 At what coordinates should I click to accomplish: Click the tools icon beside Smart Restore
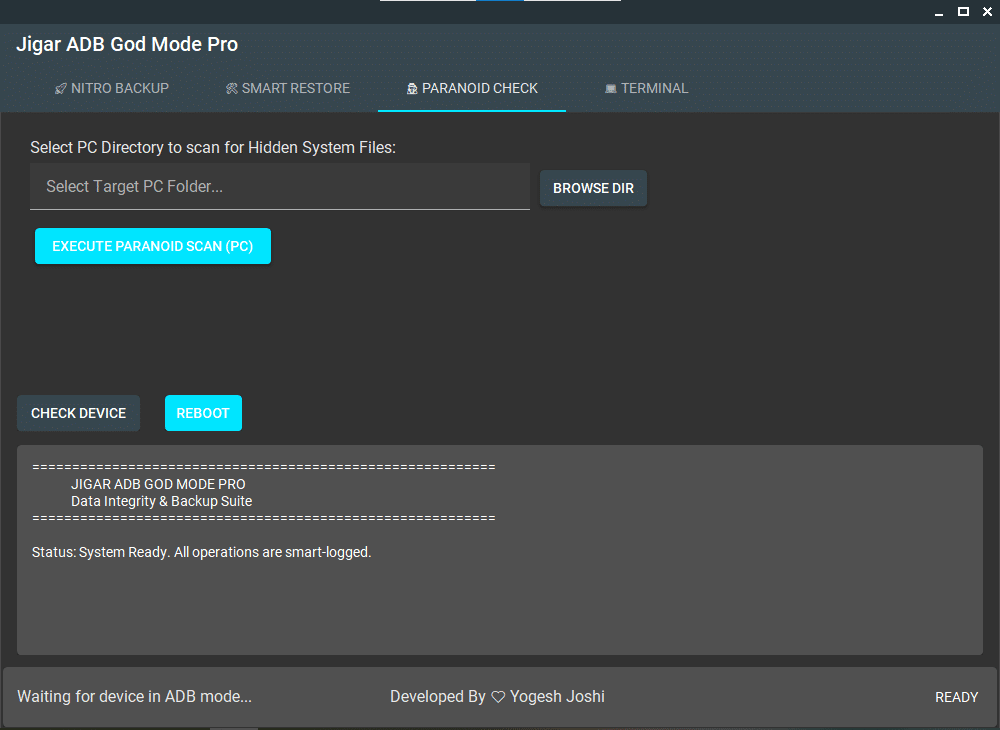click(231, 88)
